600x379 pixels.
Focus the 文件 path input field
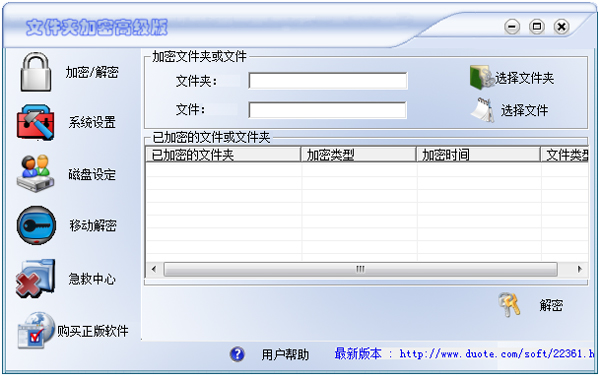327,110
